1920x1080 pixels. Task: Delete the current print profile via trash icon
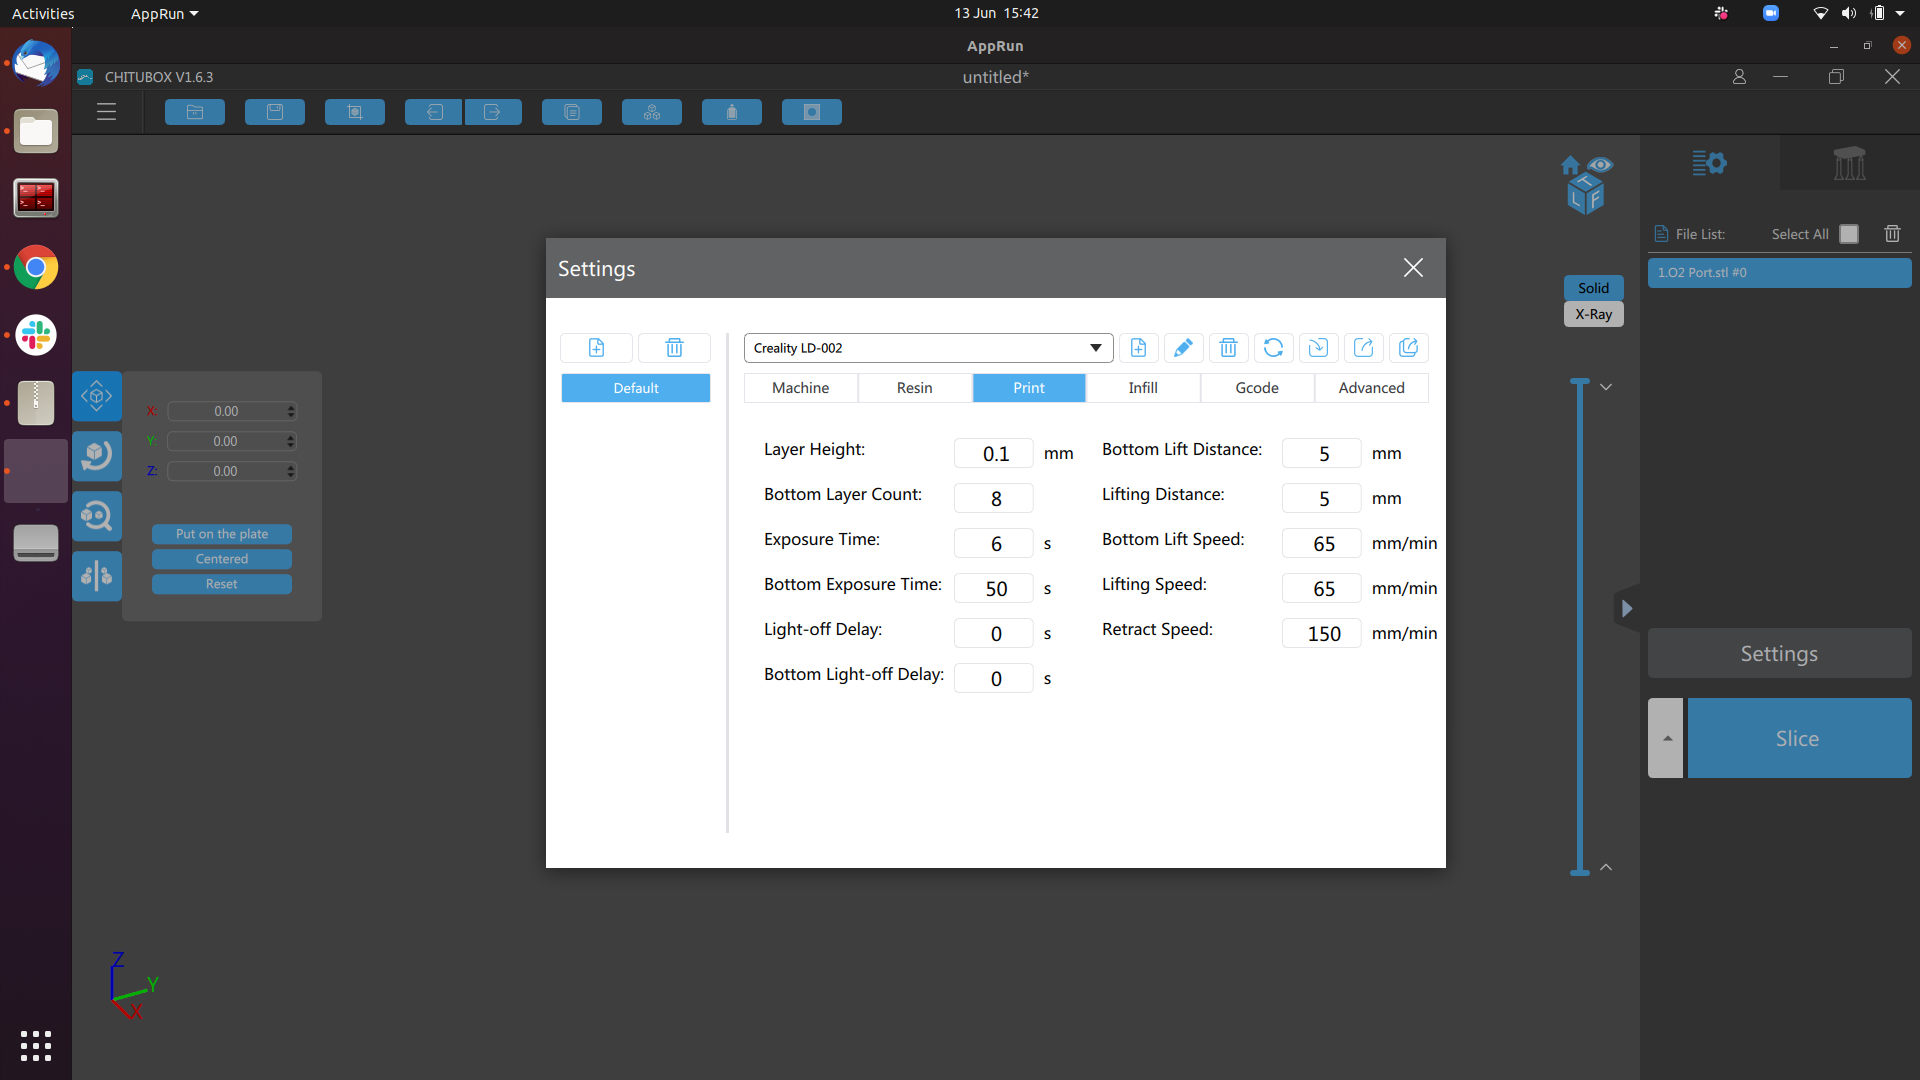coord(1228,348)
